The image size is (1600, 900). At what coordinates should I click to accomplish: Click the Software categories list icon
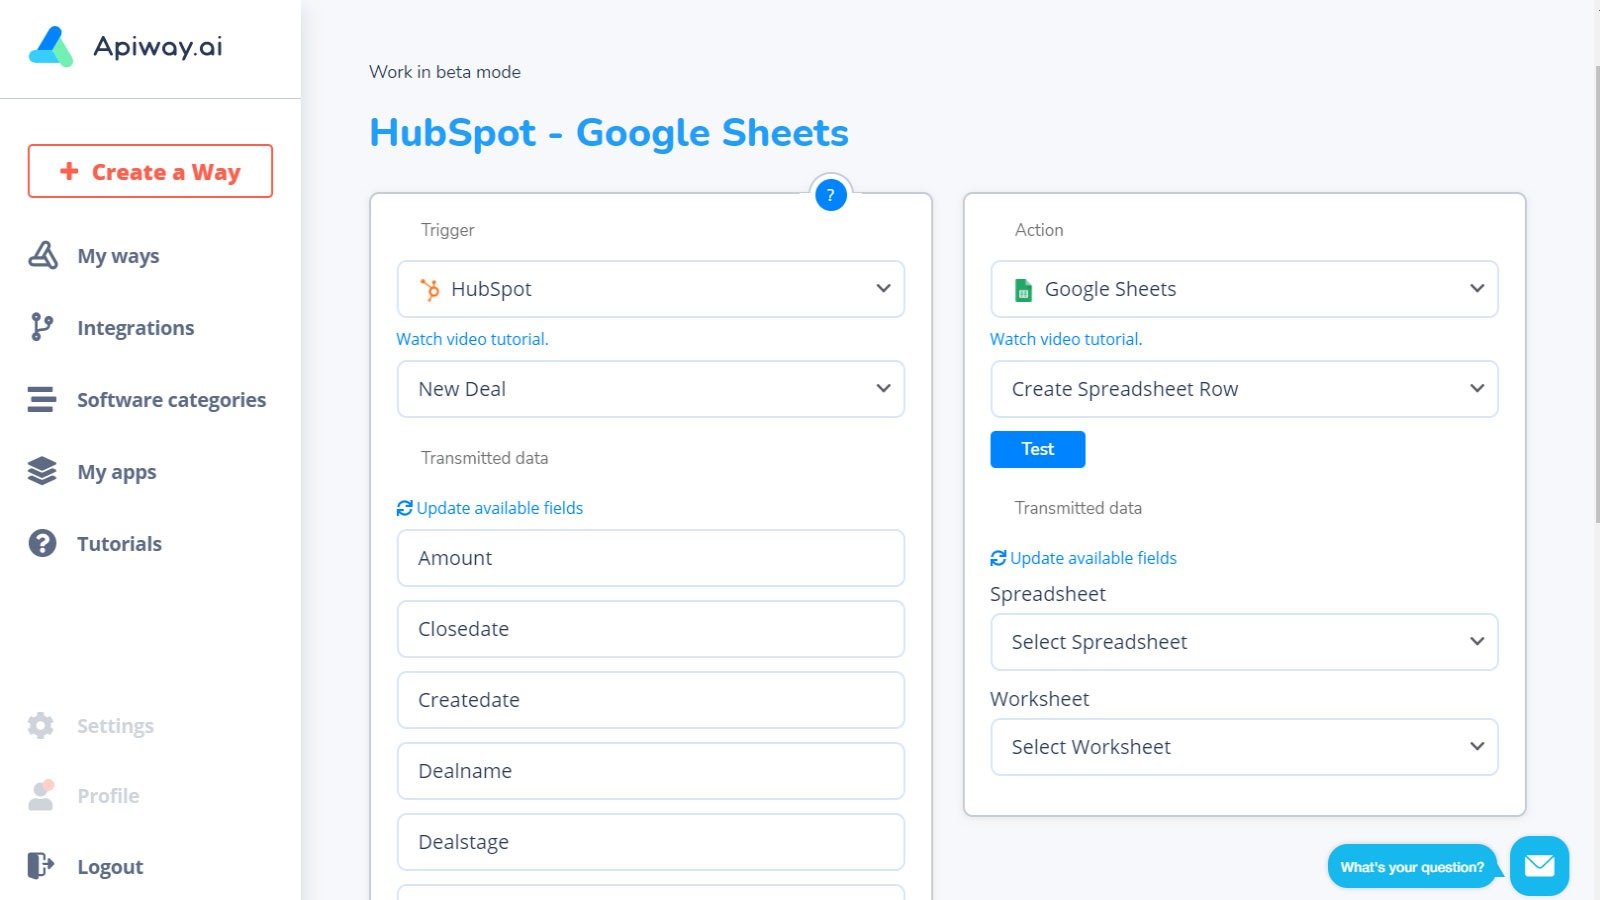point(41,399)
